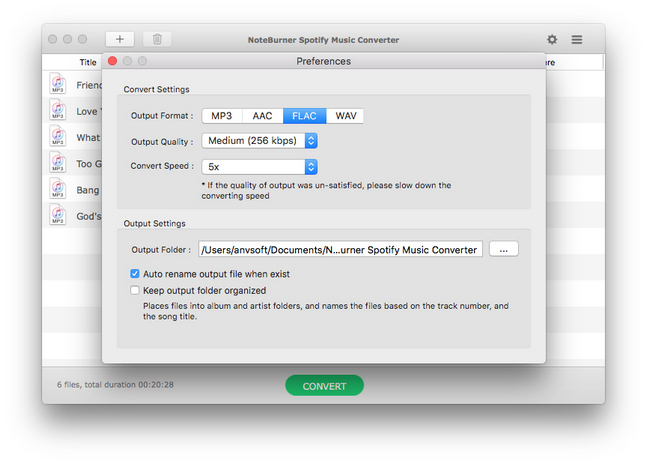Select the What song title

tap(88, 138)
